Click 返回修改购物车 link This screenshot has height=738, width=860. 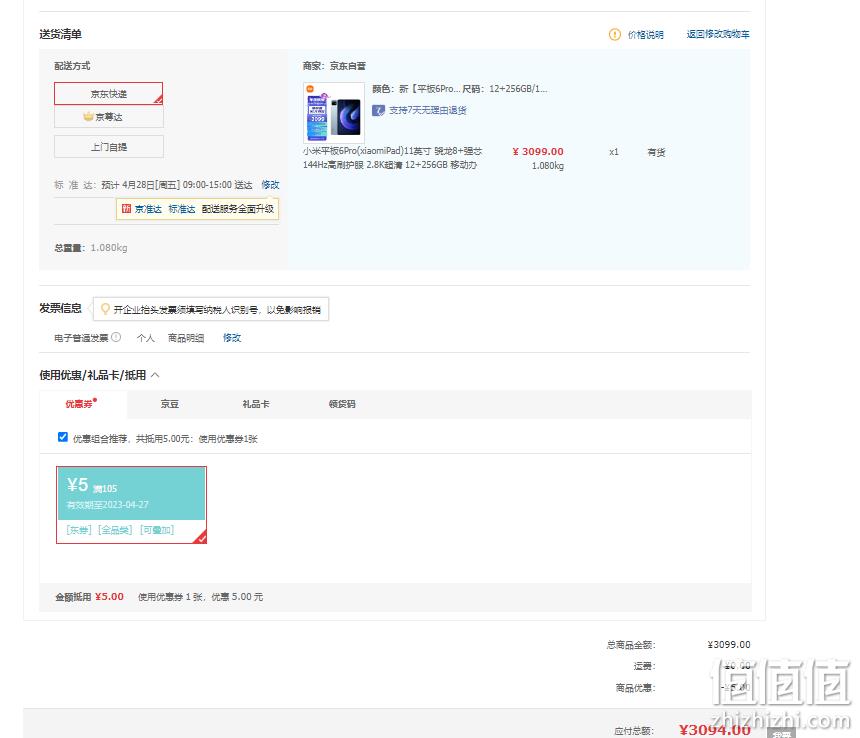coord(718,34)
